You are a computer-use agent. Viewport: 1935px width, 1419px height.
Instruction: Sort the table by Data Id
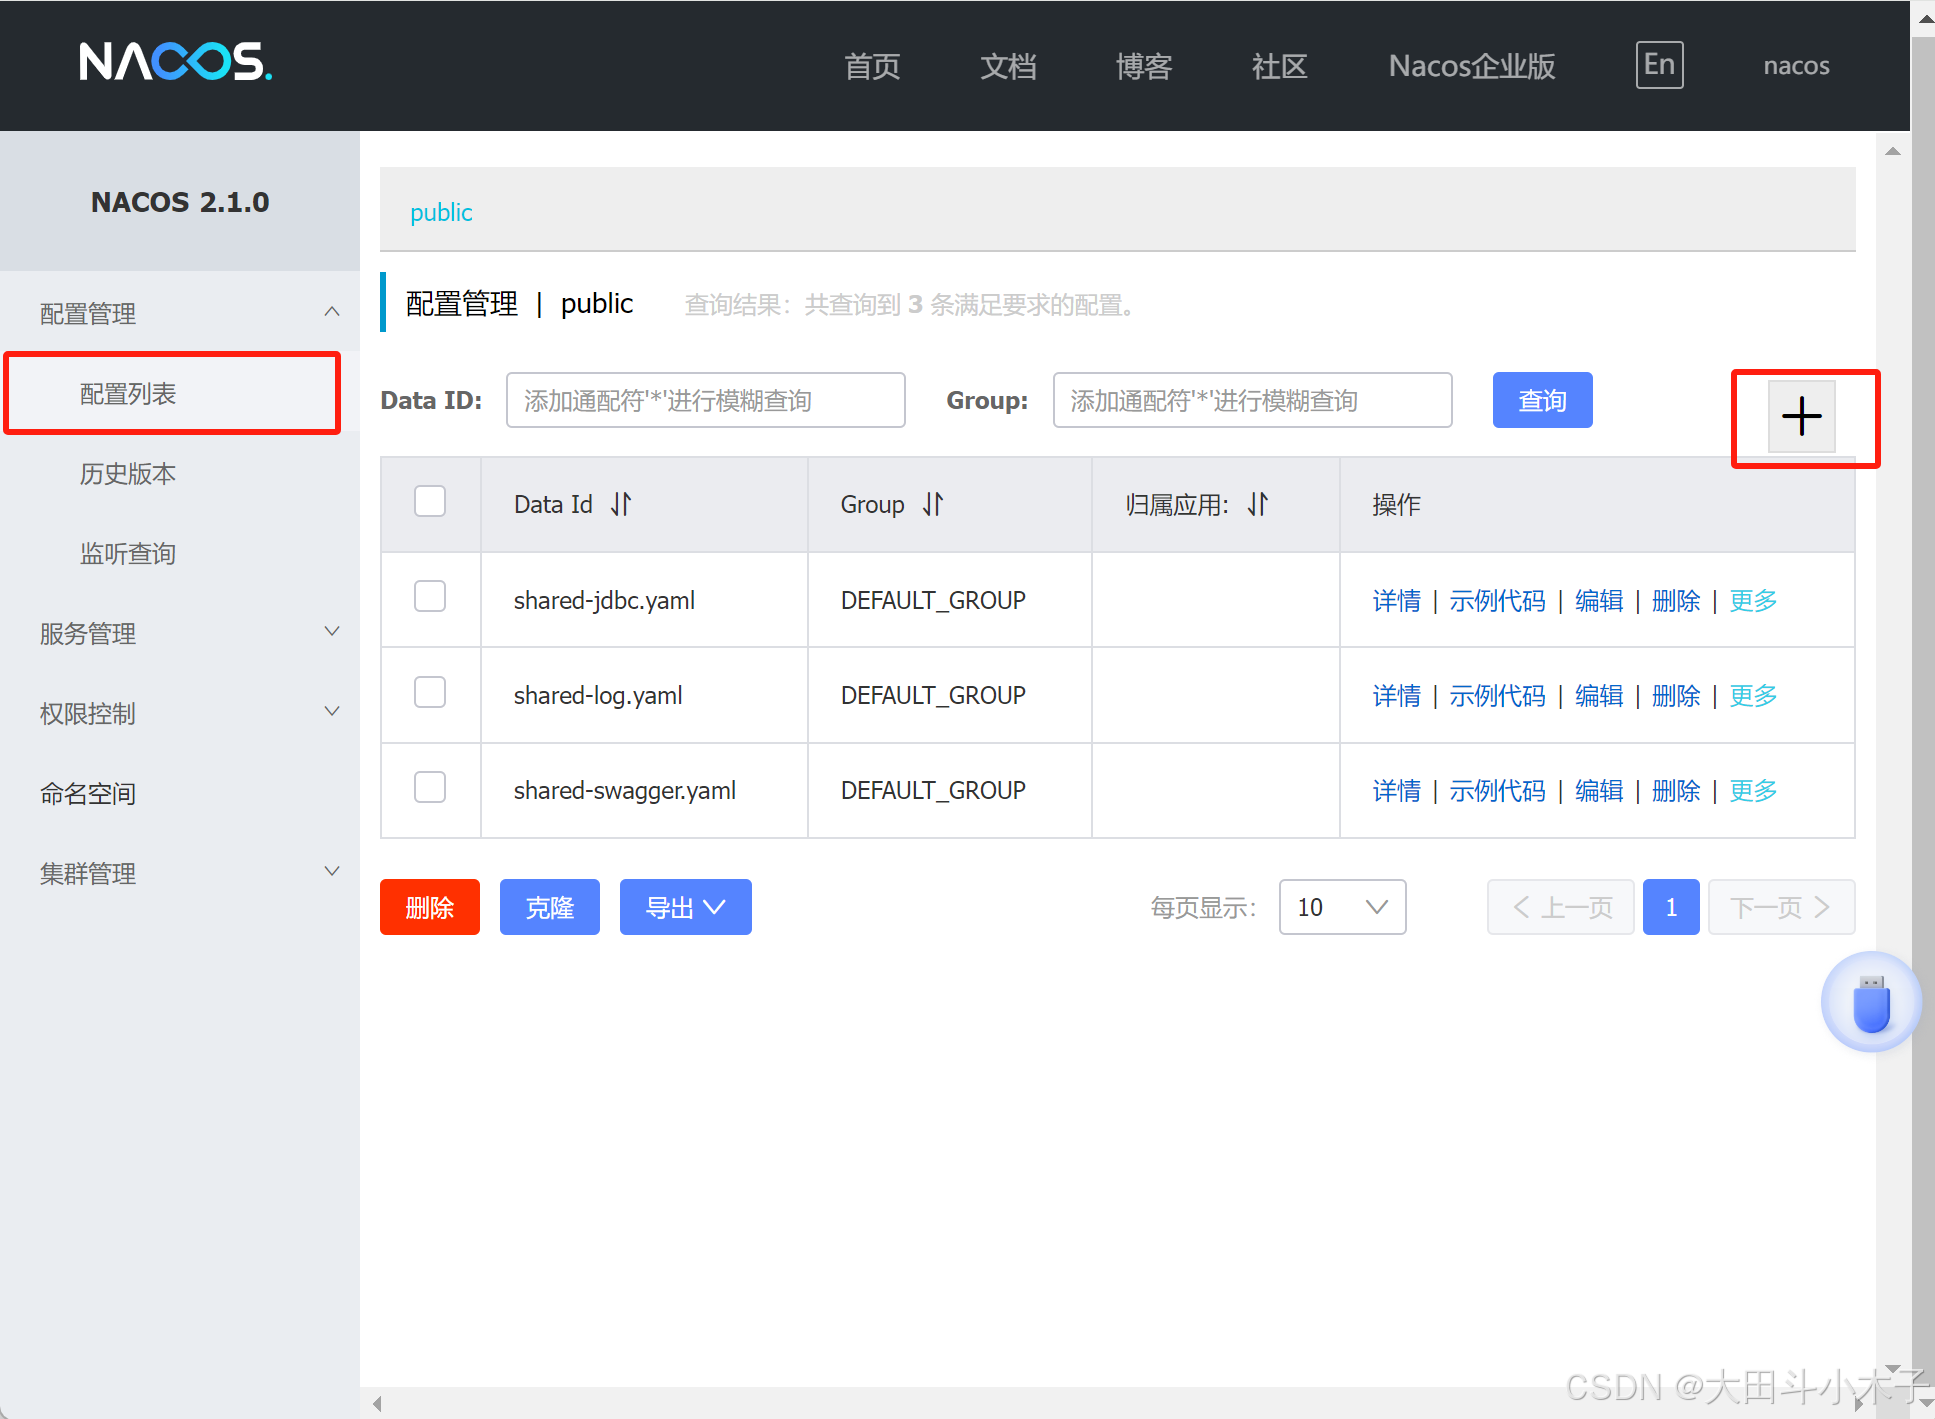621,504
